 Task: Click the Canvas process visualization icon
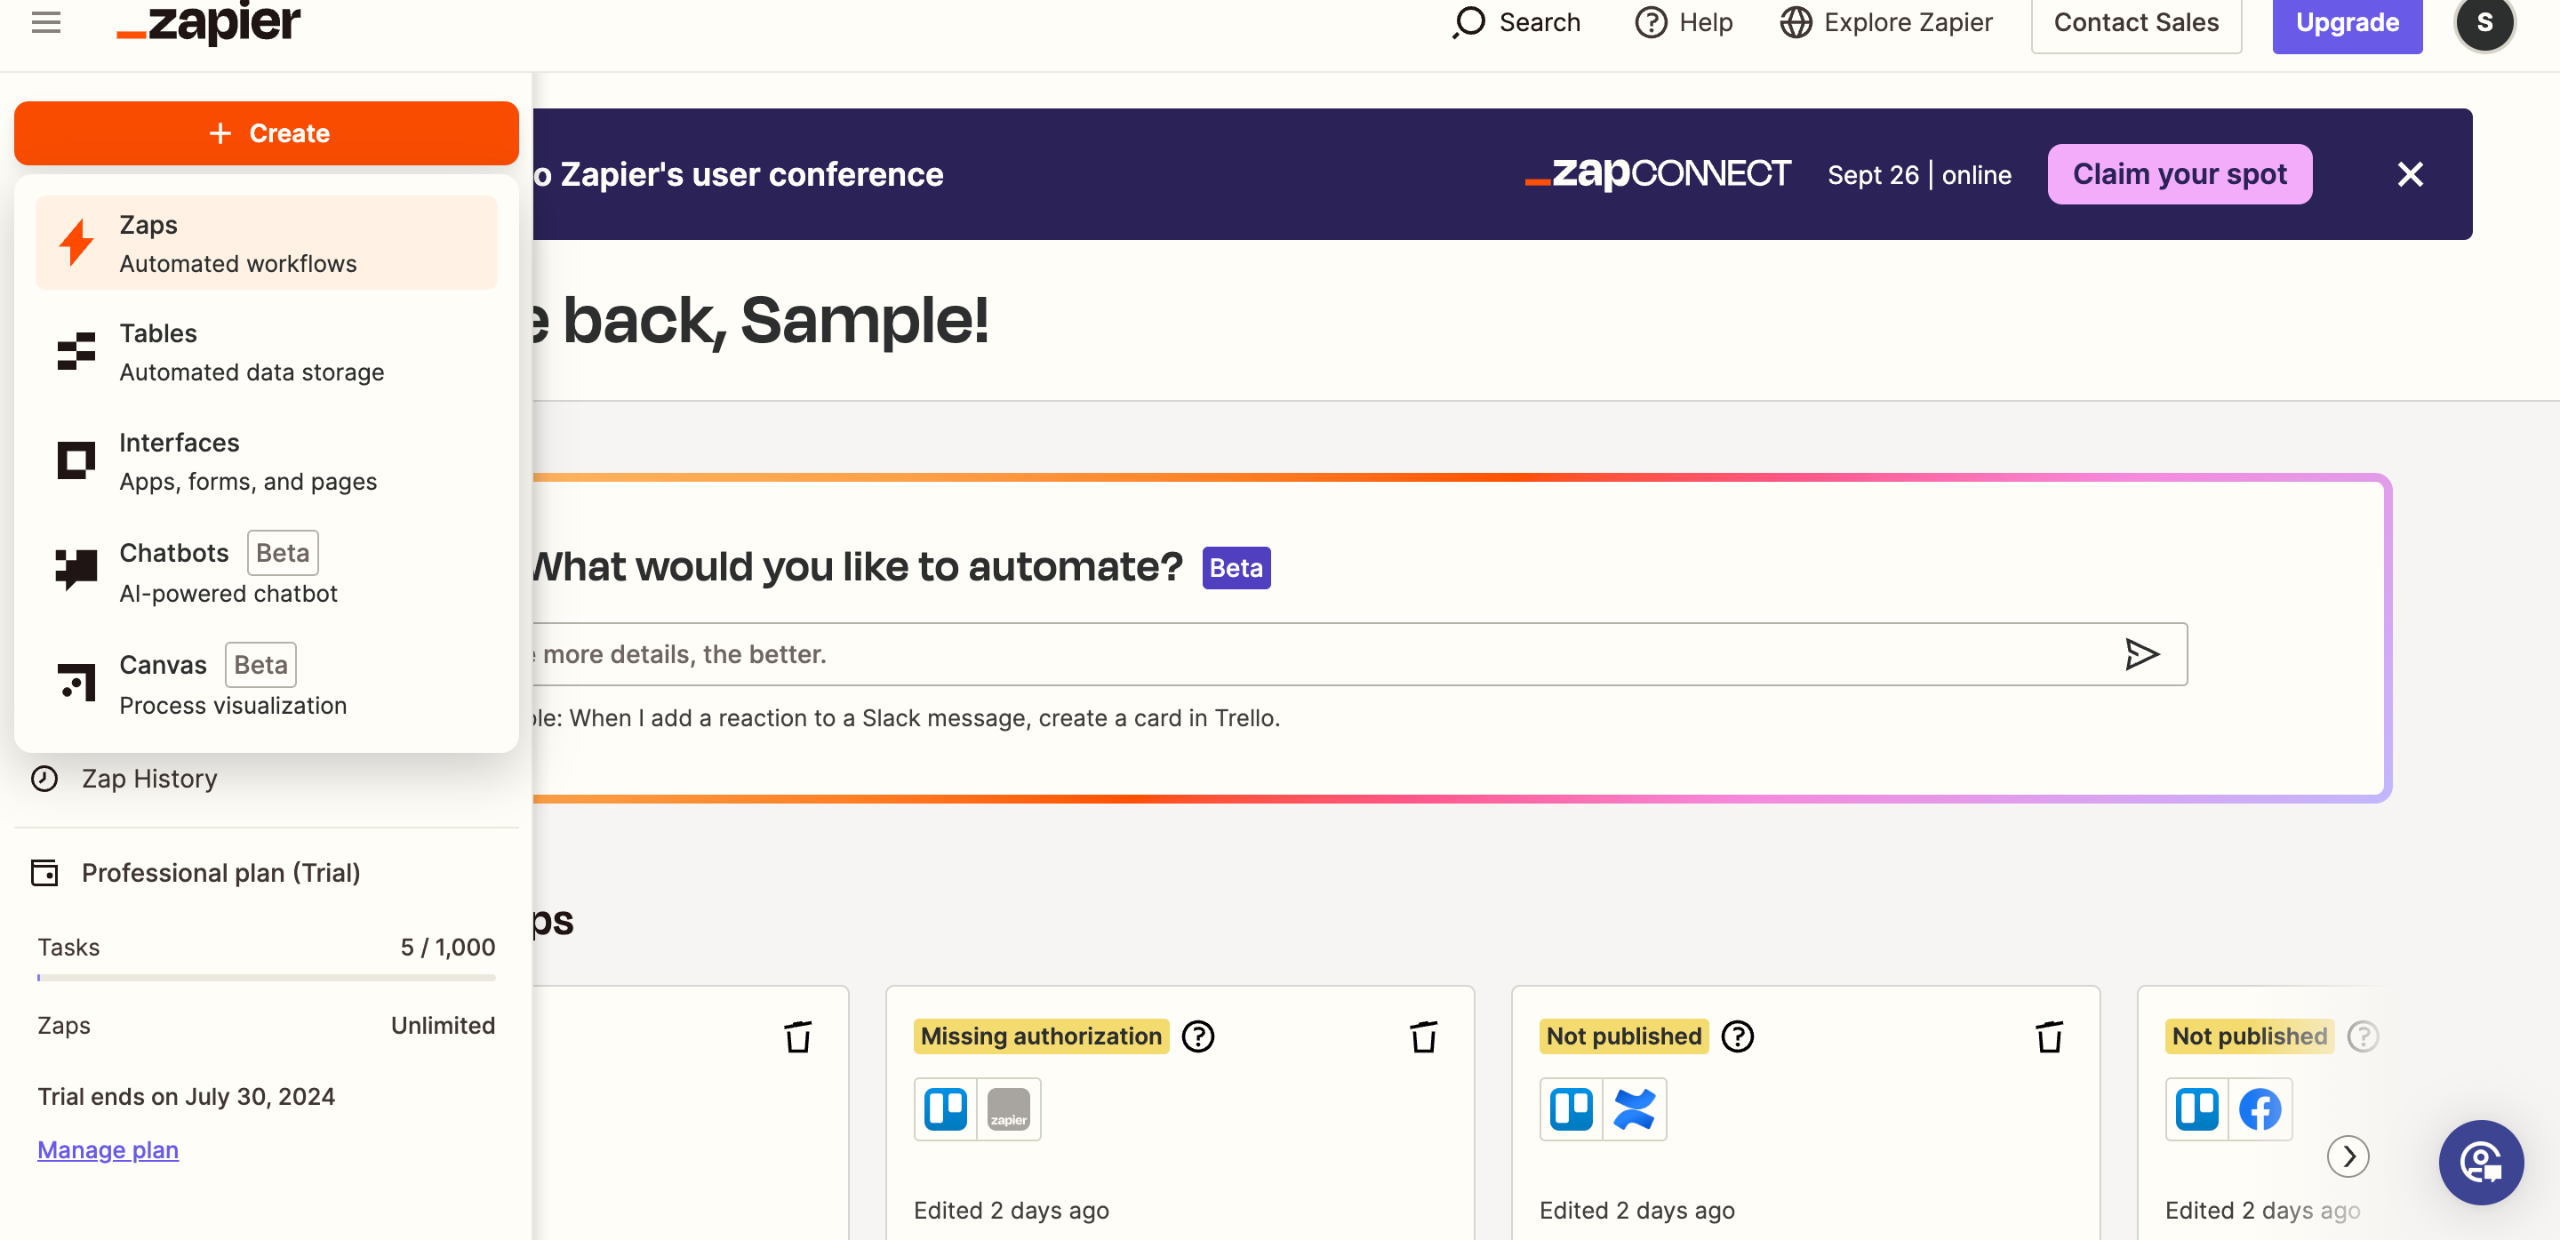pyautogui.click(x=76, y=683)
